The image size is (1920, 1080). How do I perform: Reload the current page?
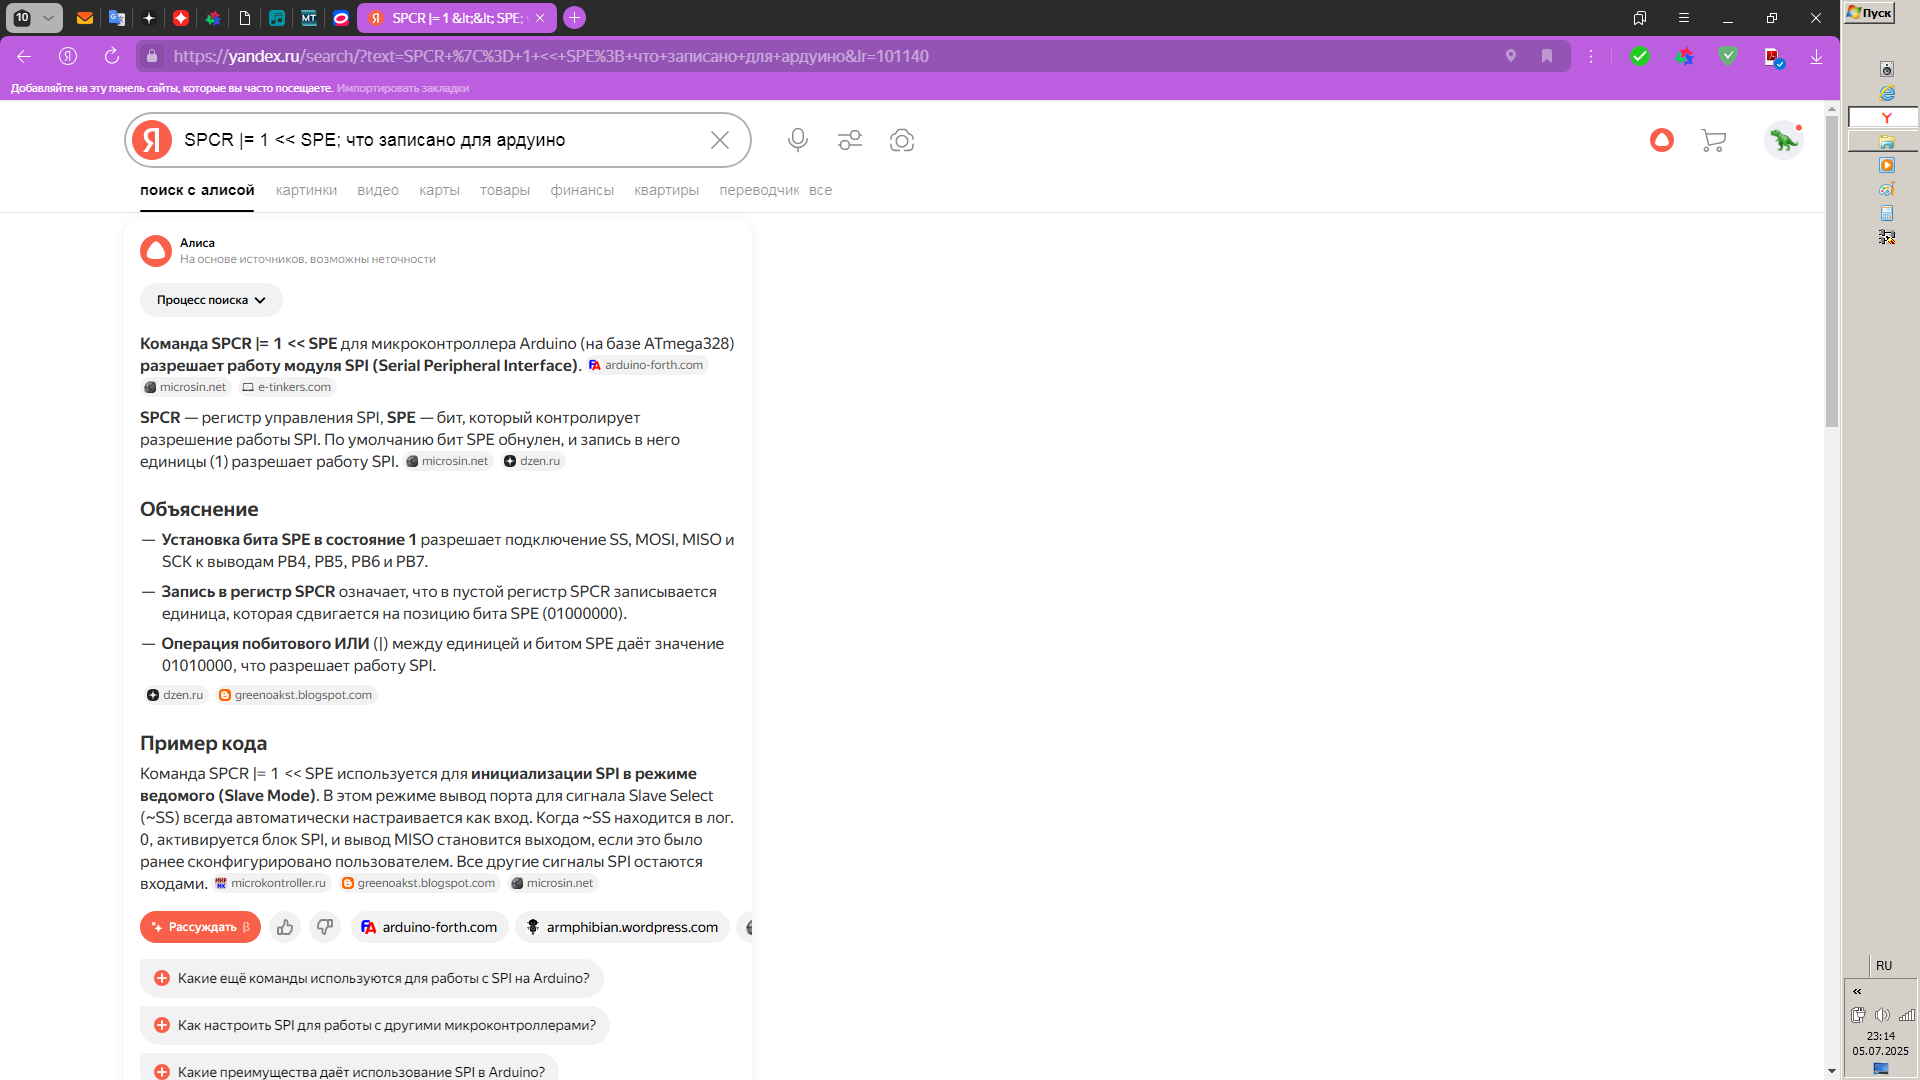(x=112, y=56)
